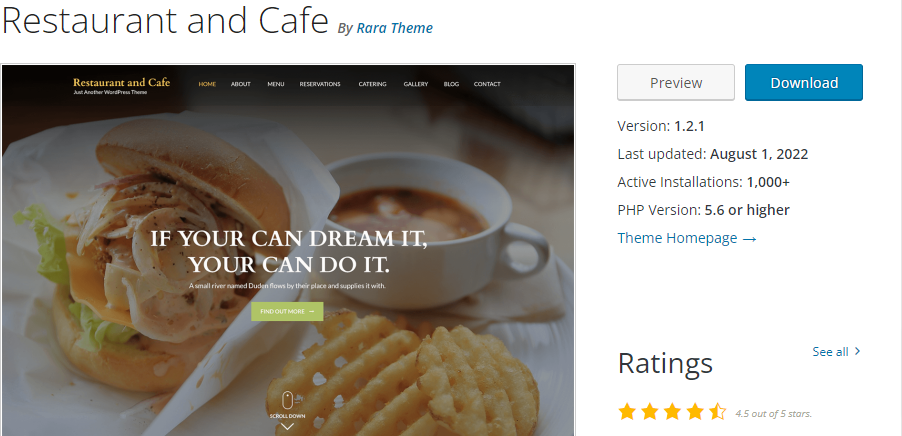This screenshot has height=436, width=902.
Task: Click the 4.5 out of 5 stars text
Action: [x=773, y=413]
